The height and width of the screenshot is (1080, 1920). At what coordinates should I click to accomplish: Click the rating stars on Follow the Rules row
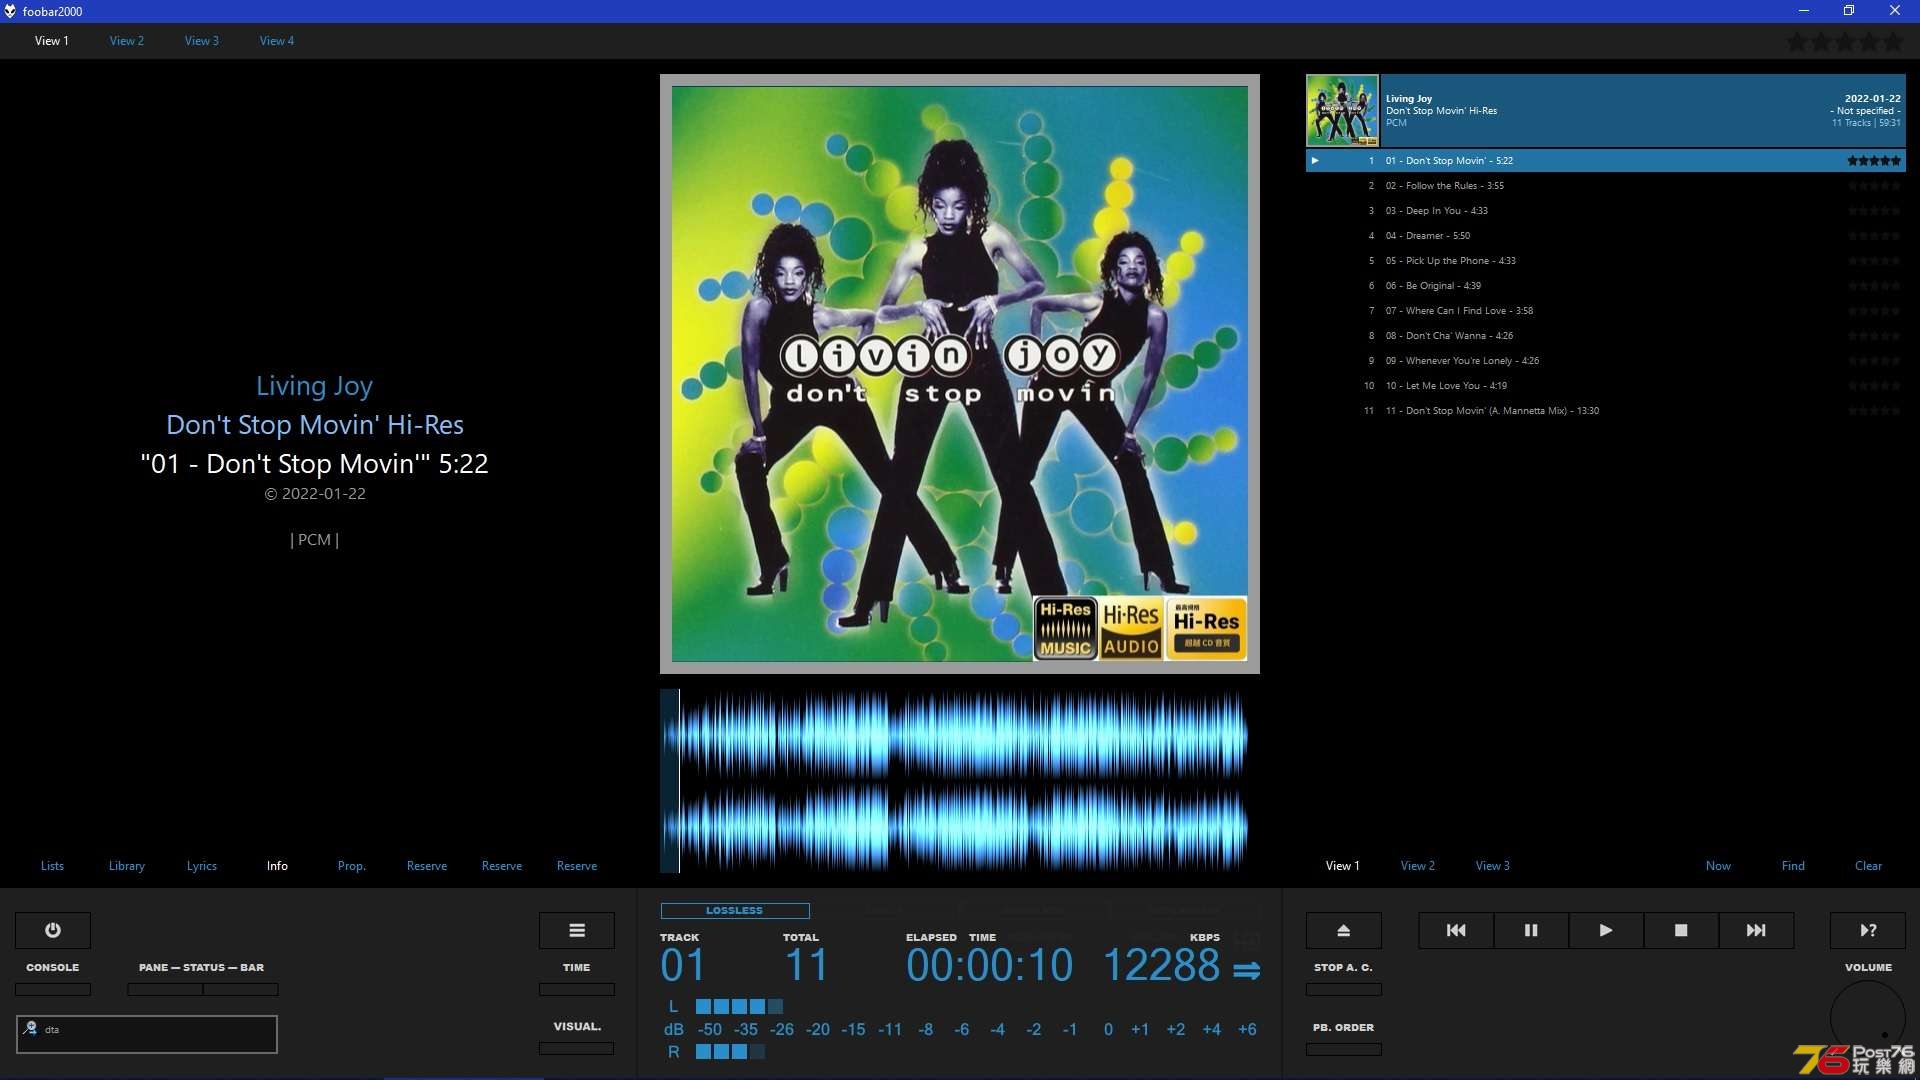[1873, 185]
